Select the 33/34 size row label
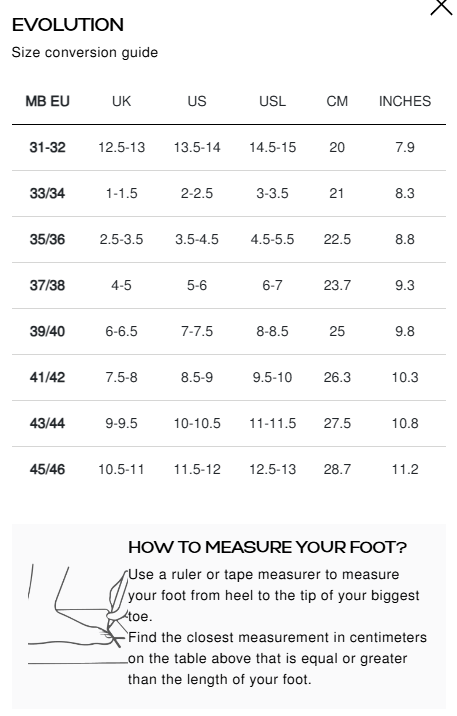457x716 pixels. pos(47,193)
